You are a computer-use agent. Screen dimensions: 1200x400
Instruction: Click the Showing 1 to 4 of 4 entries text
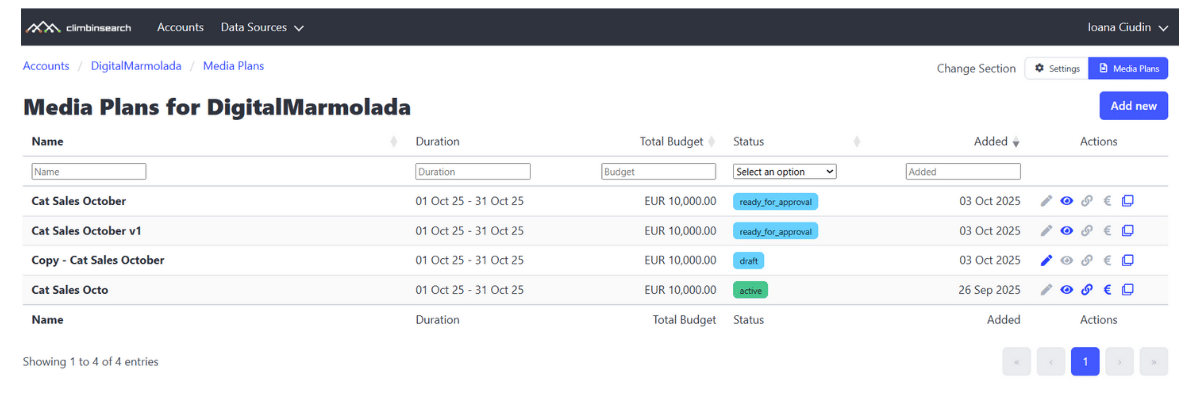(91, 361)
